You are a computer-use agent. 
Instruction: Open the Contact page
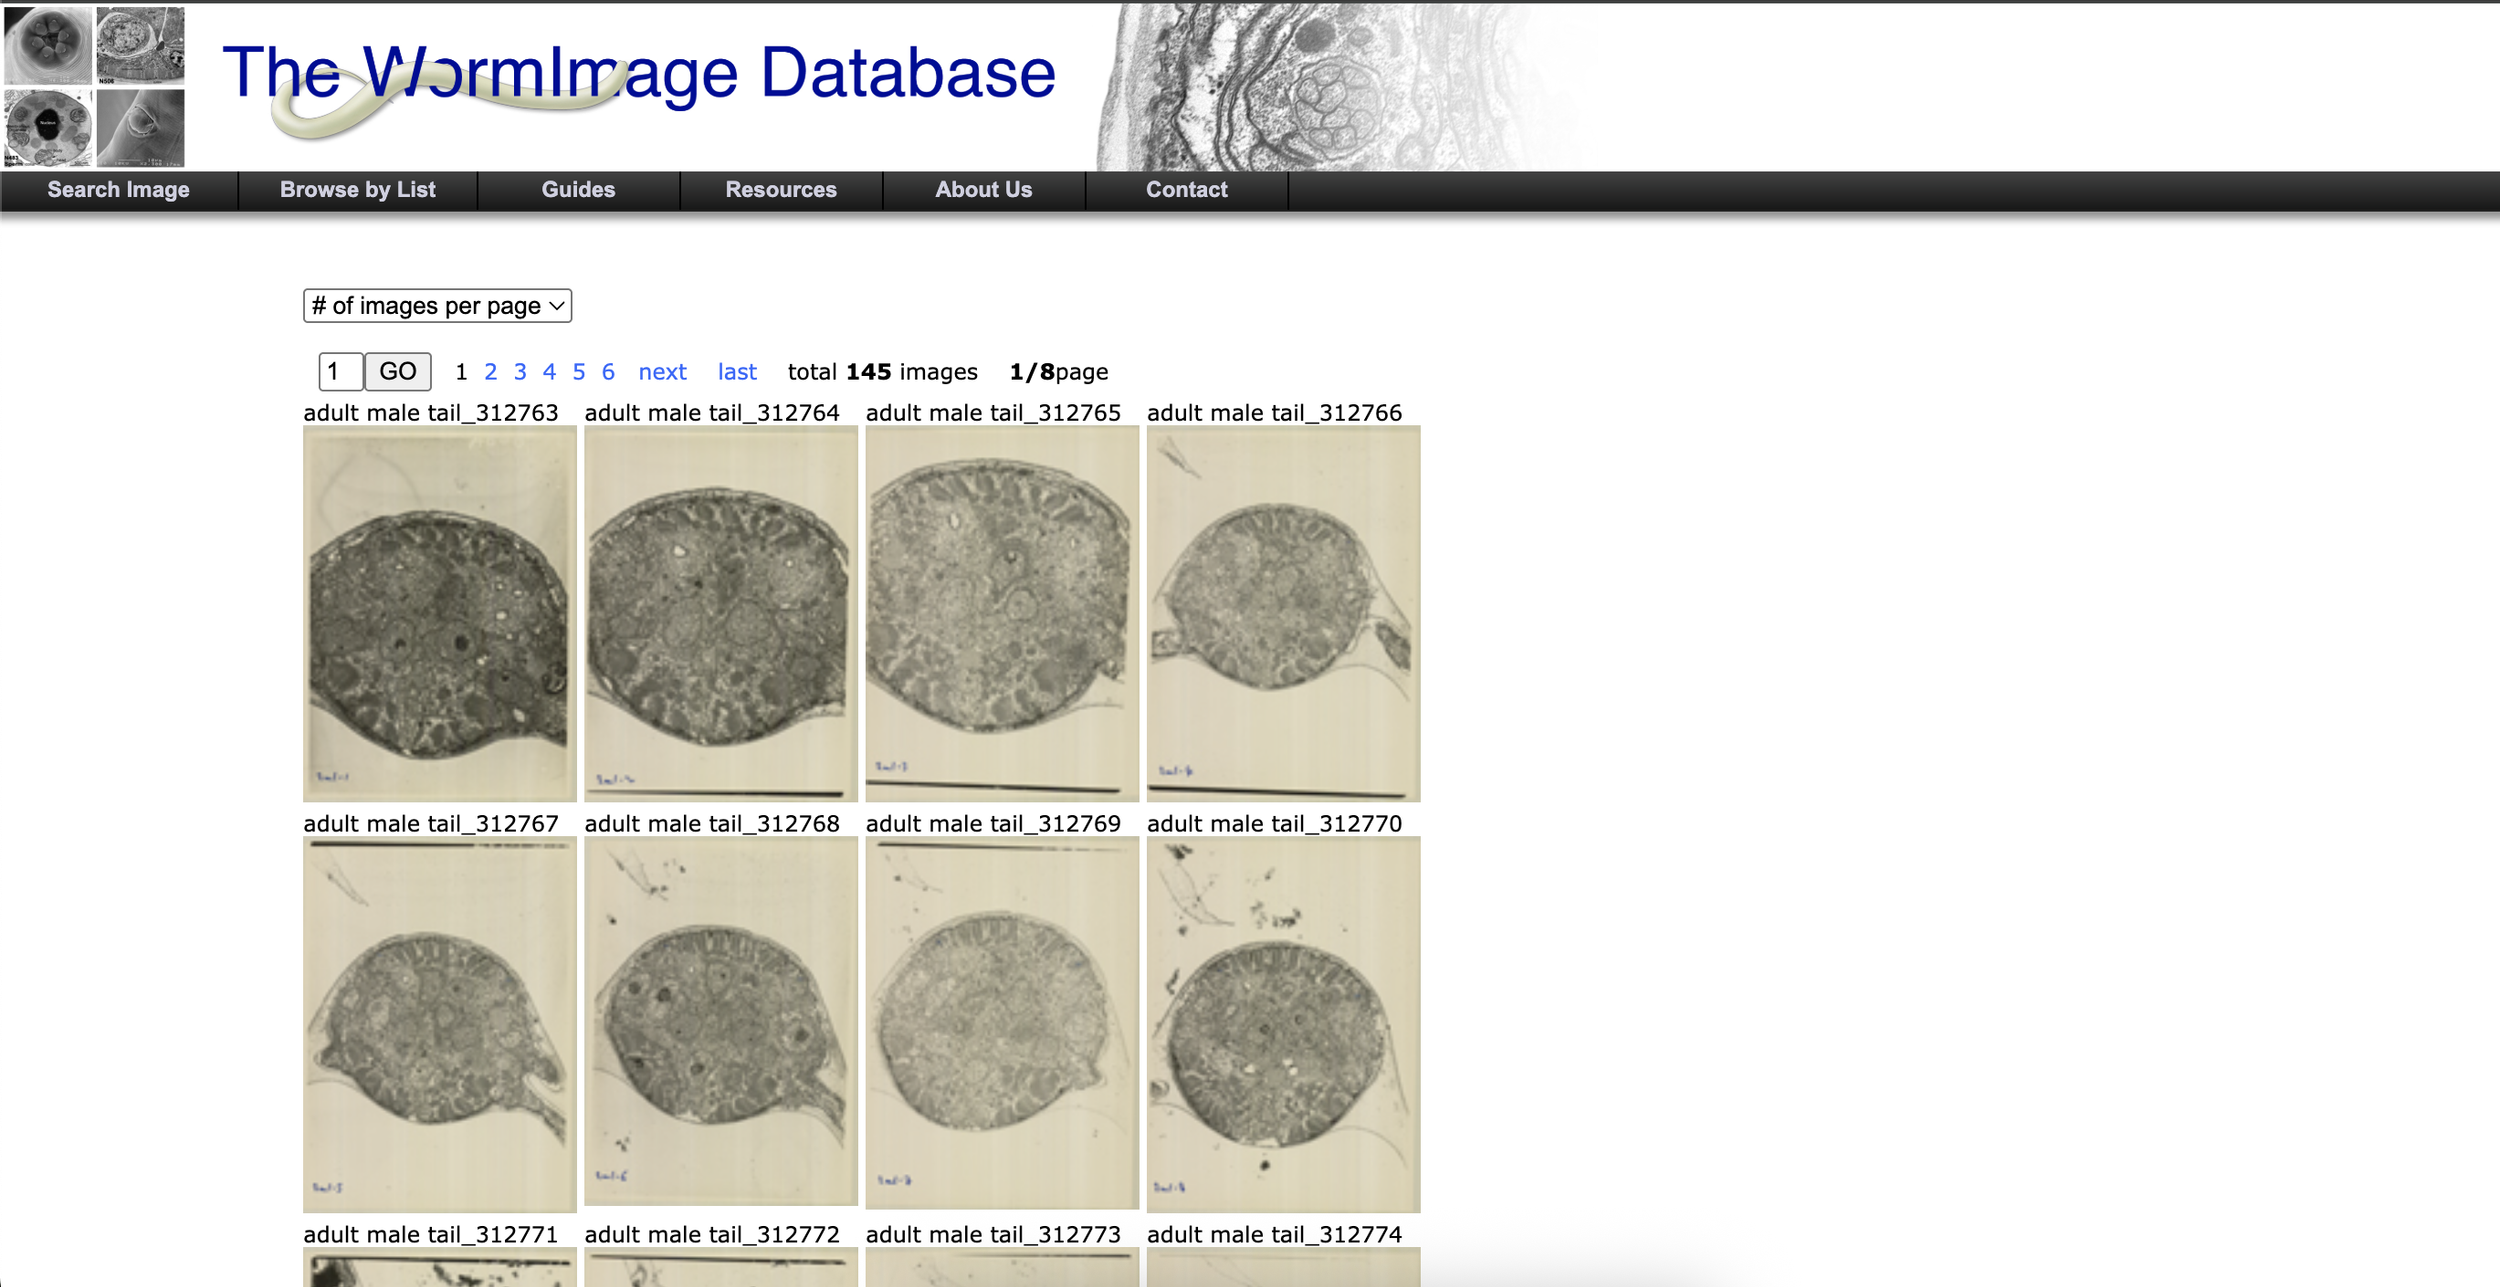click(1186, 190)
